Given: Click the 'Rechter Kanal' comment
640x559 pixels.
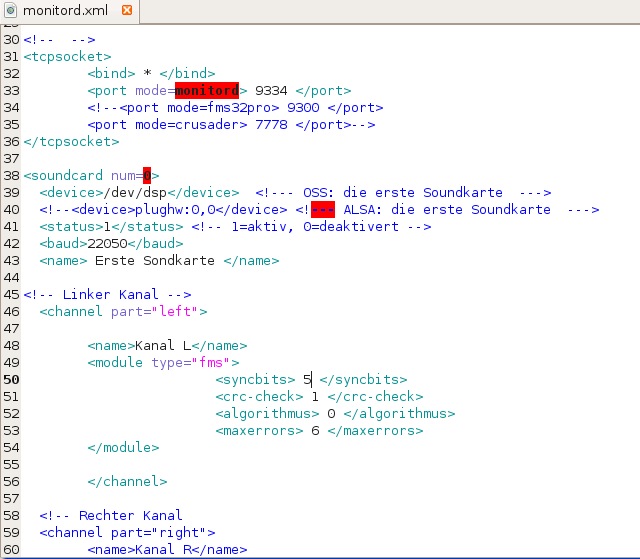Looking at the screenshot, I should coord(111,515).
